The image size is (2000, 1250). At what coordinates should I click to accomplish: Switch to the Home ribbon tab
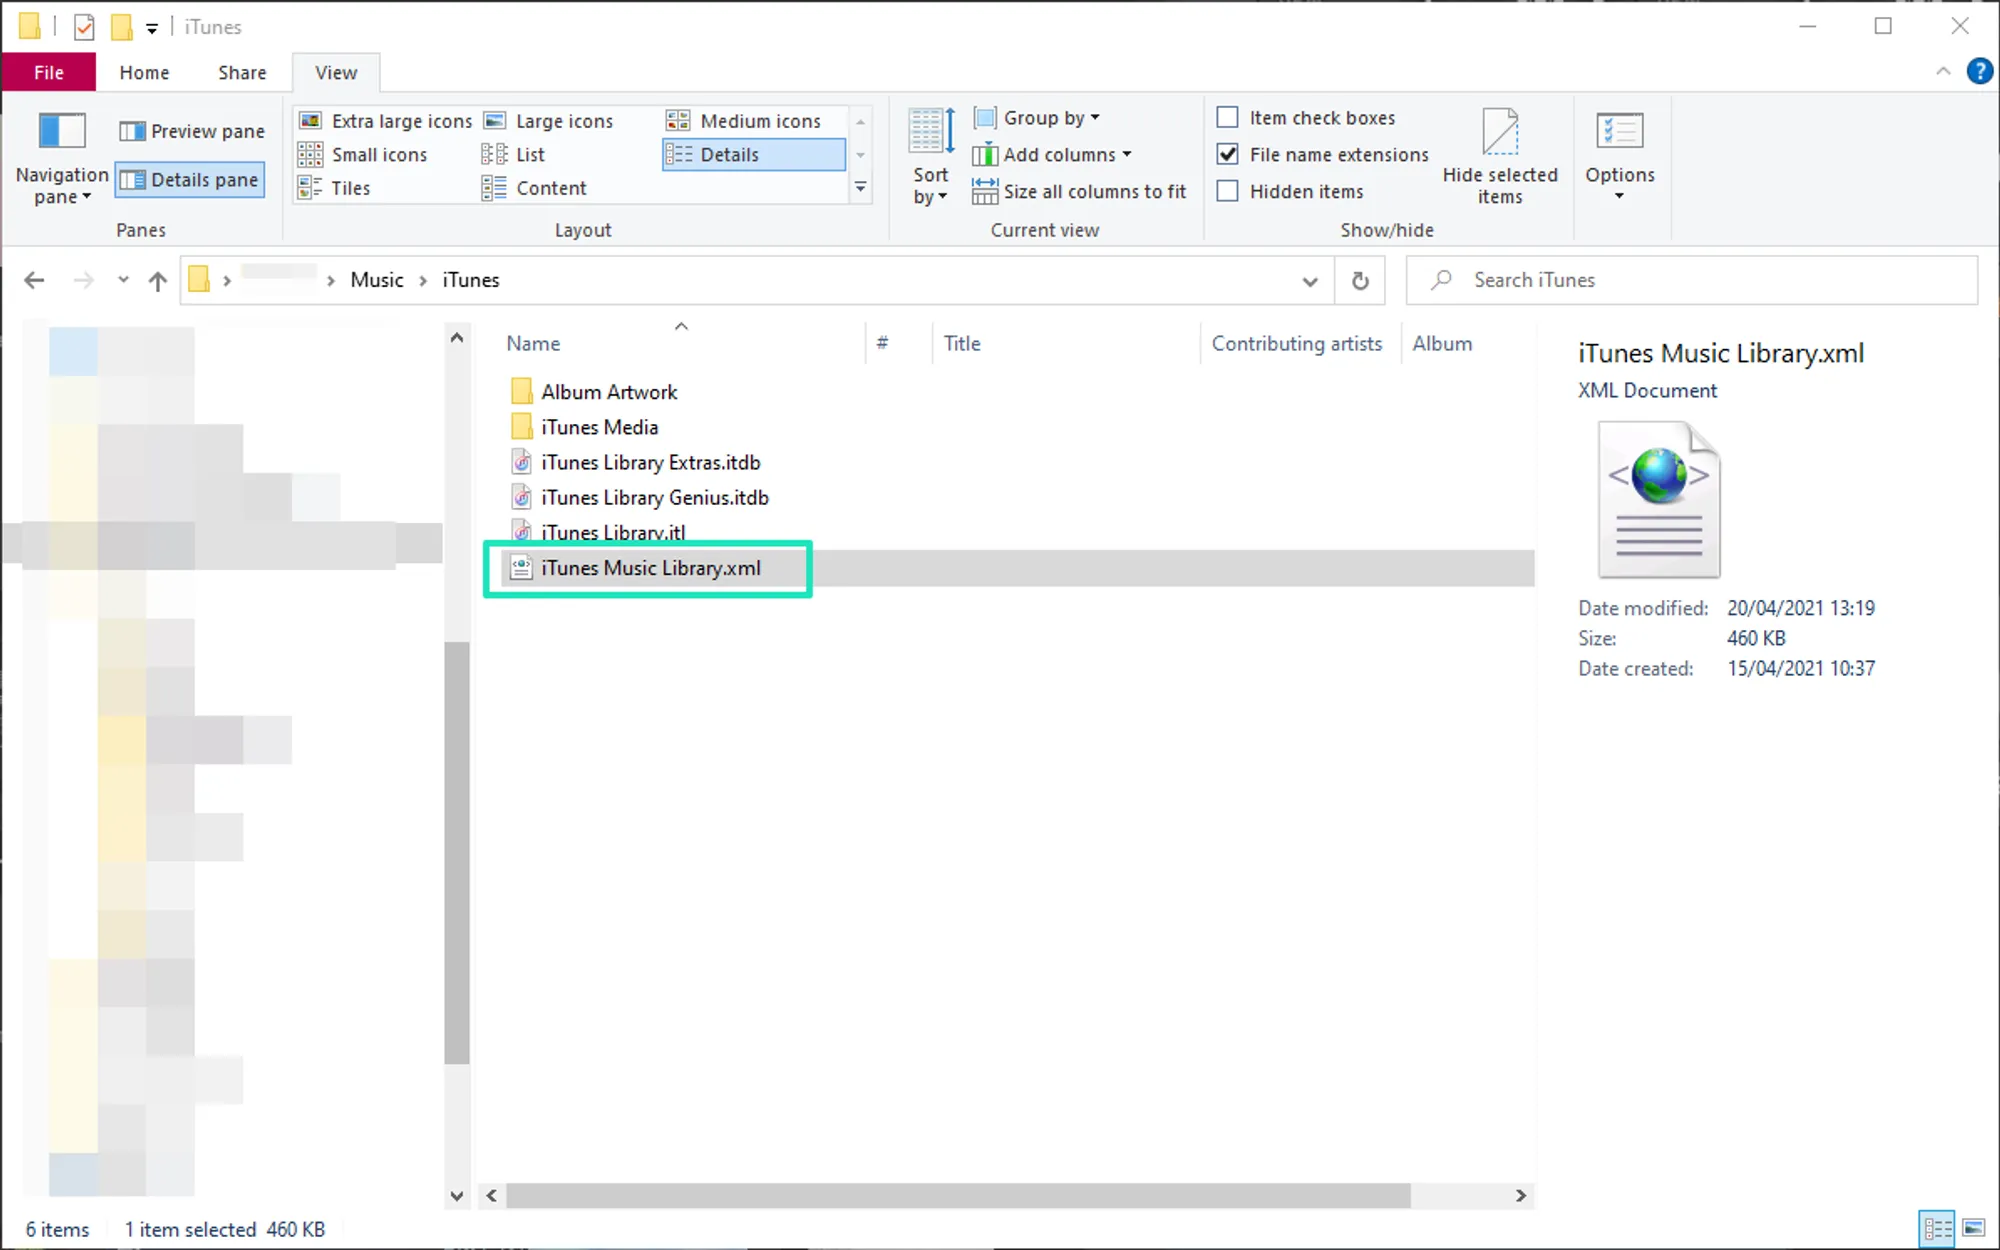click(144, 73)
